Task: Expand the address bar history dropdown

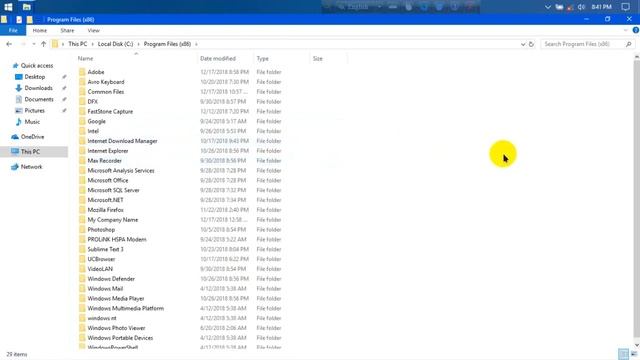Action: pyautogui.click(x=523, y=44)
